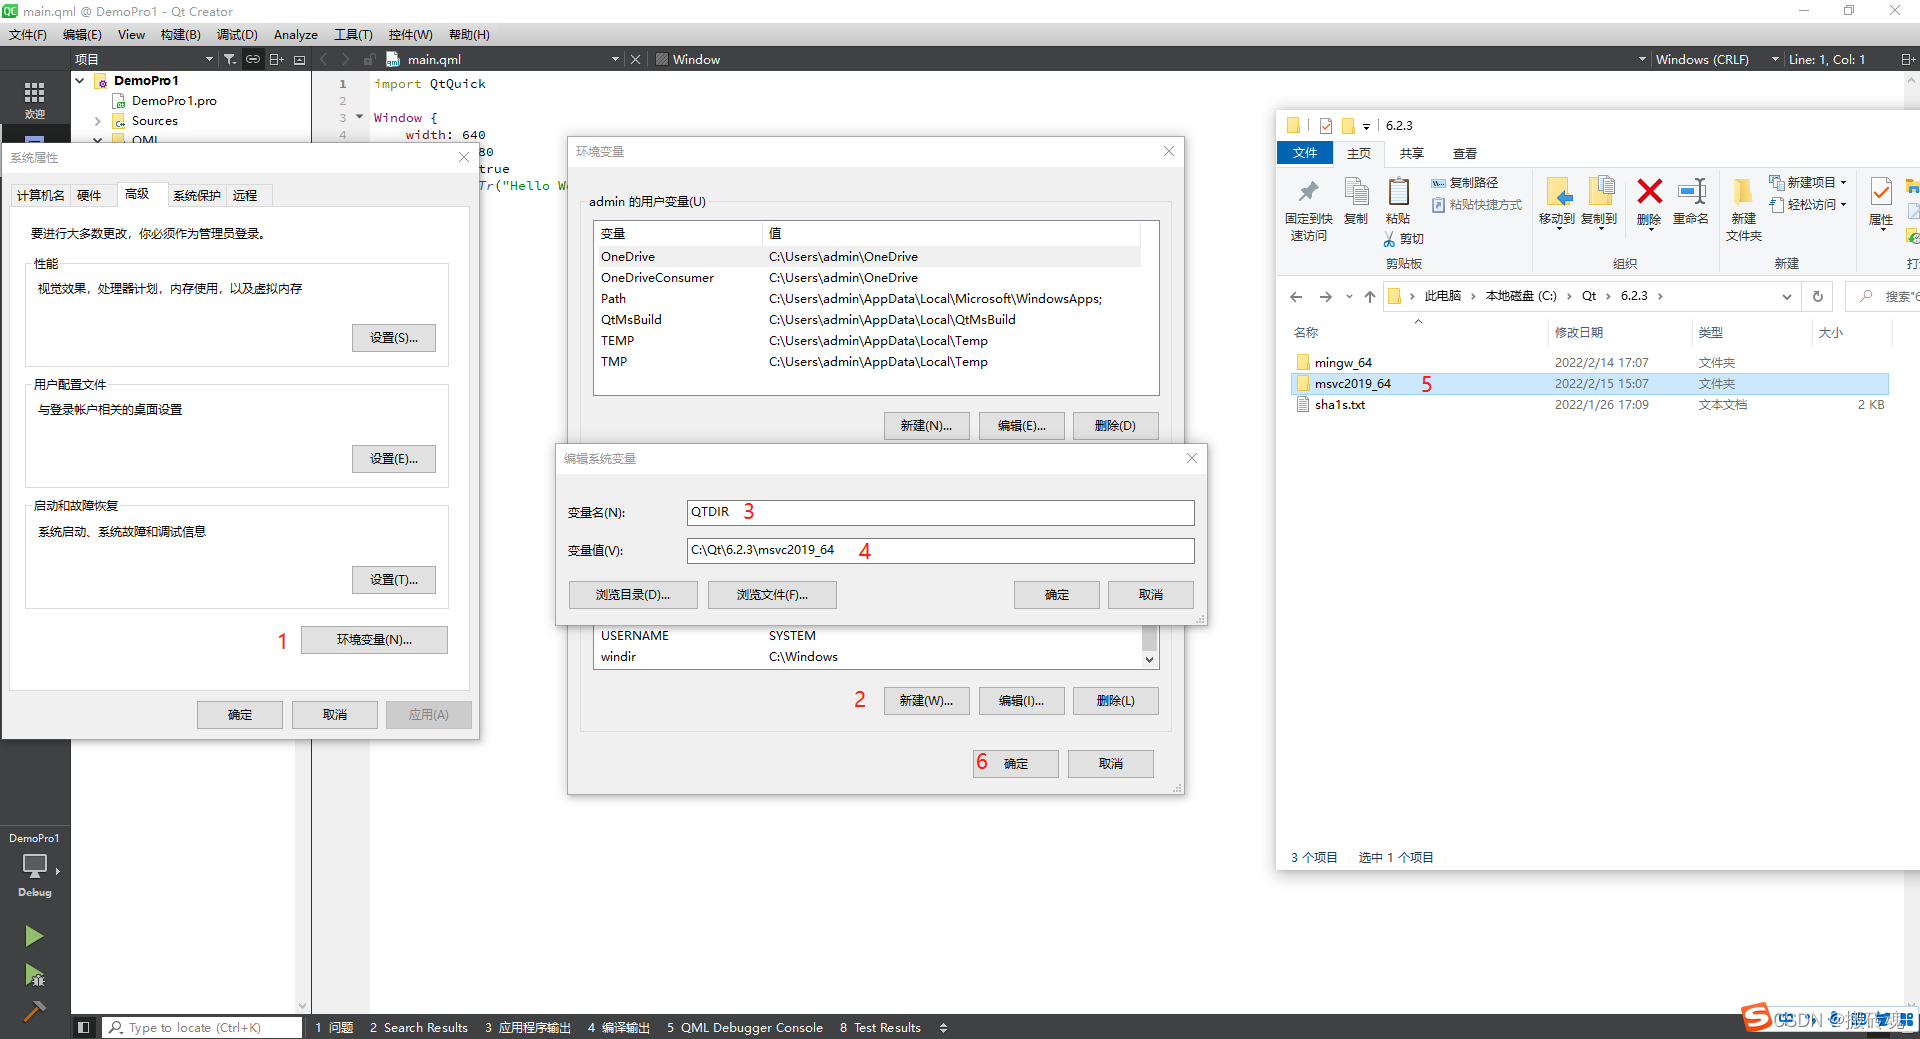Expand the output panes arrows in status bar
The height and width of the screenshot is (1039, 1920).
click(943, 1027)
